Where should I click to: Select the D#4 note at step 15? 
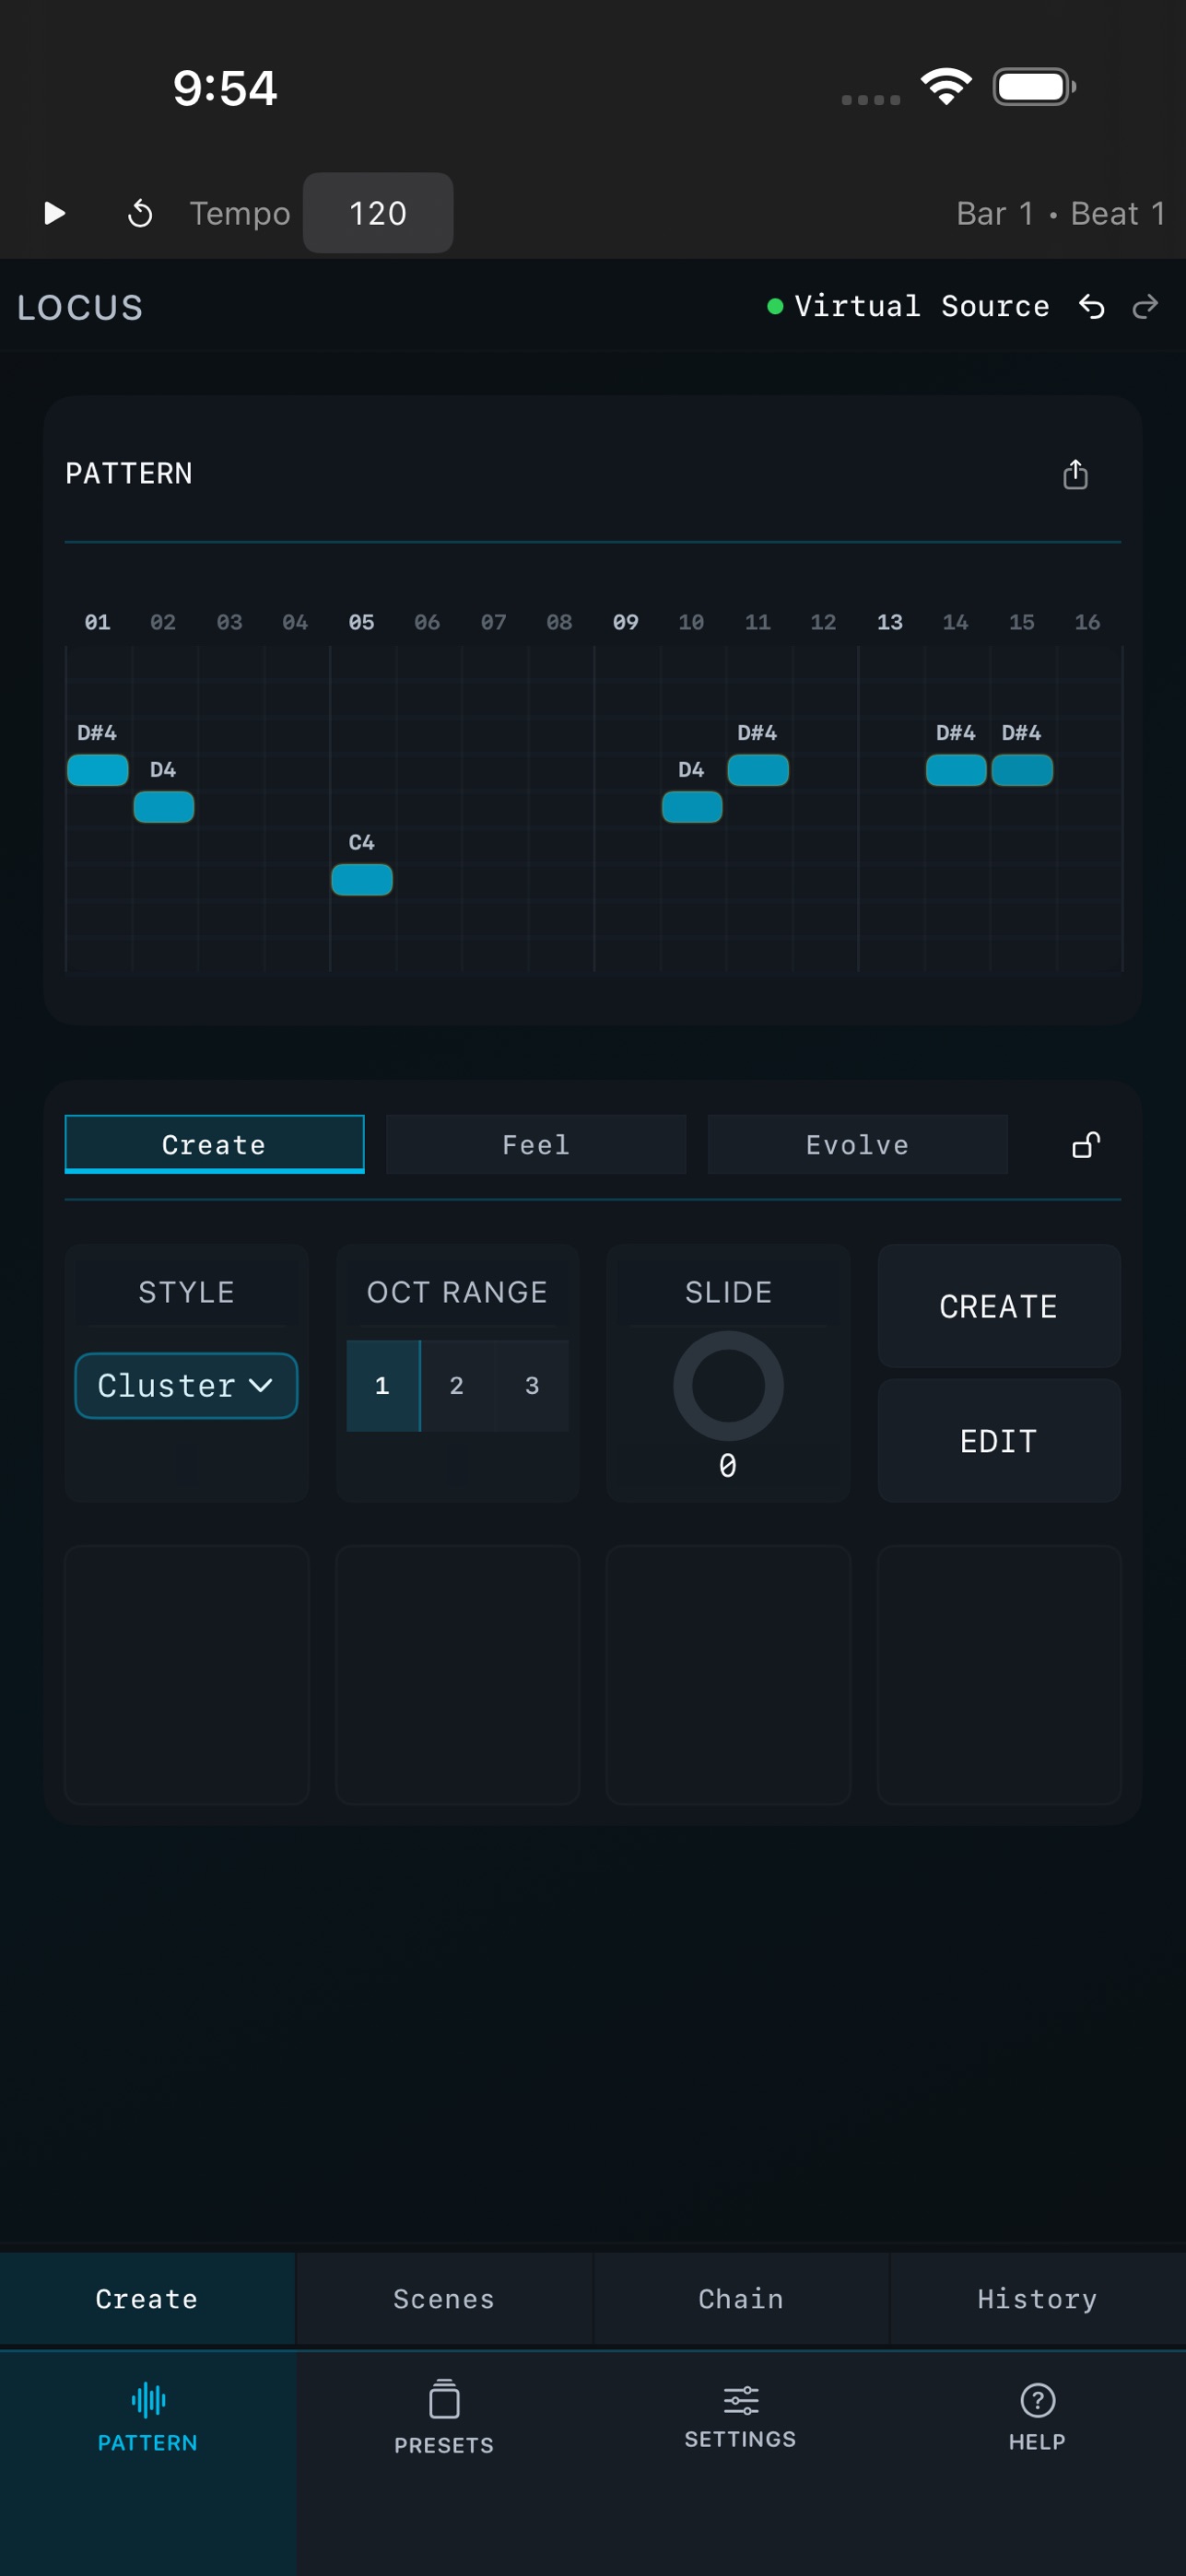1021,770
